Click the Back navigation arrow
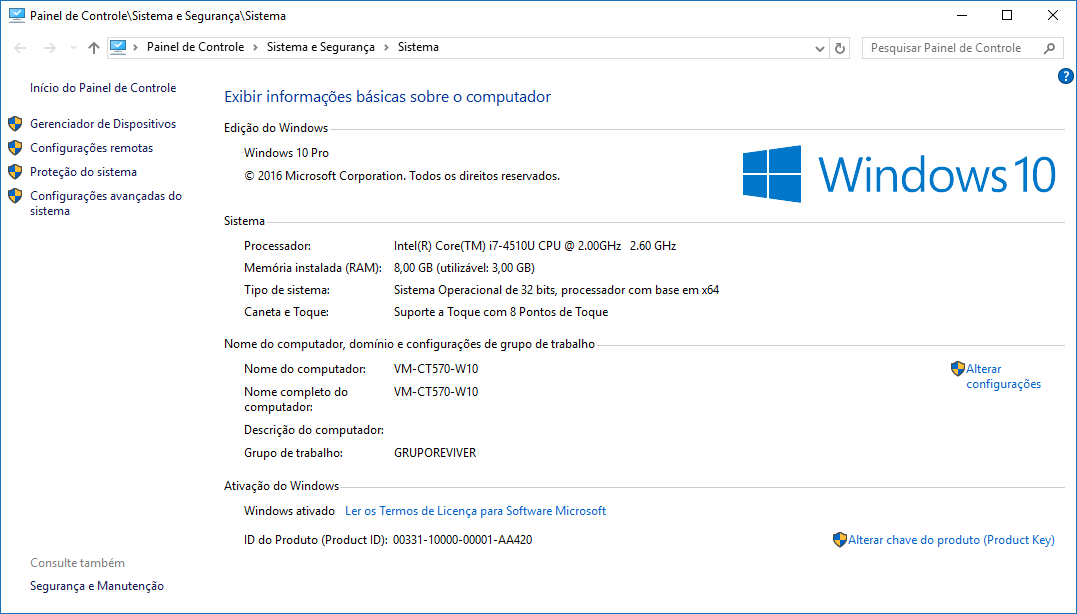 pos(20,48)
